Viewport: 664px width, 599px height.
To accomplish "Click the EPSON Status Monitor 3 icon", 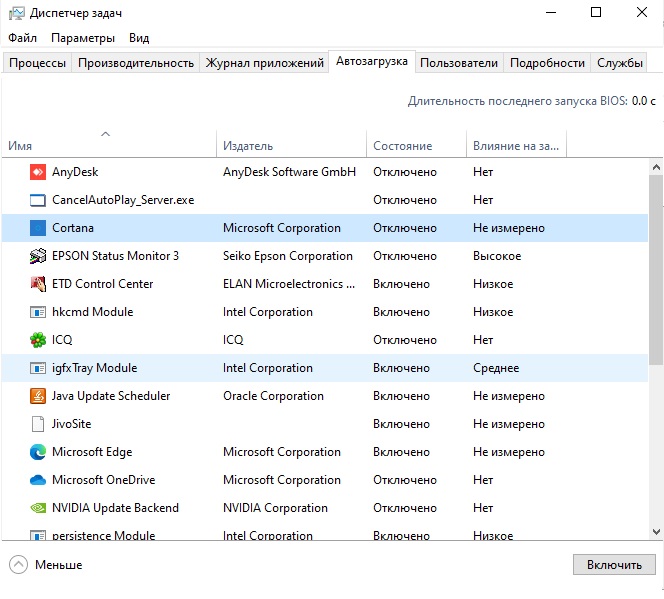I will (x=38, y=256).
